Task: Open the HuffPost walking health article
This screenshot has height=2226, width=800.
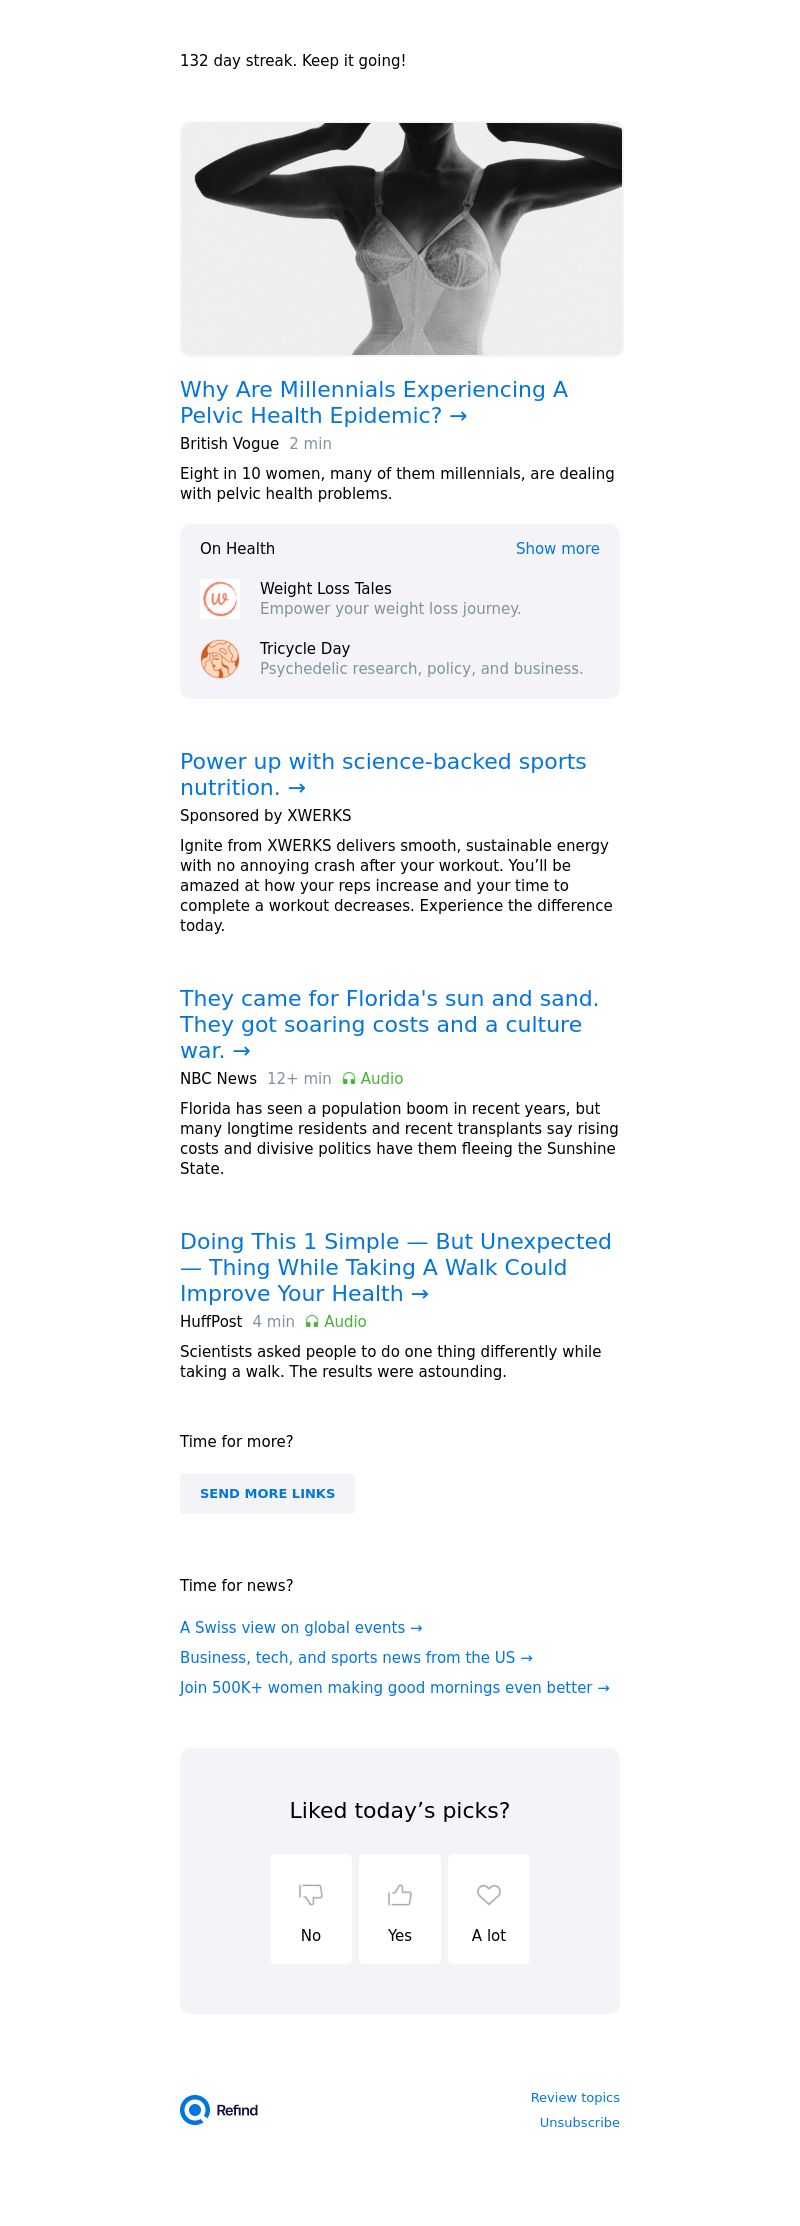Action: [x=395, y=1267]
